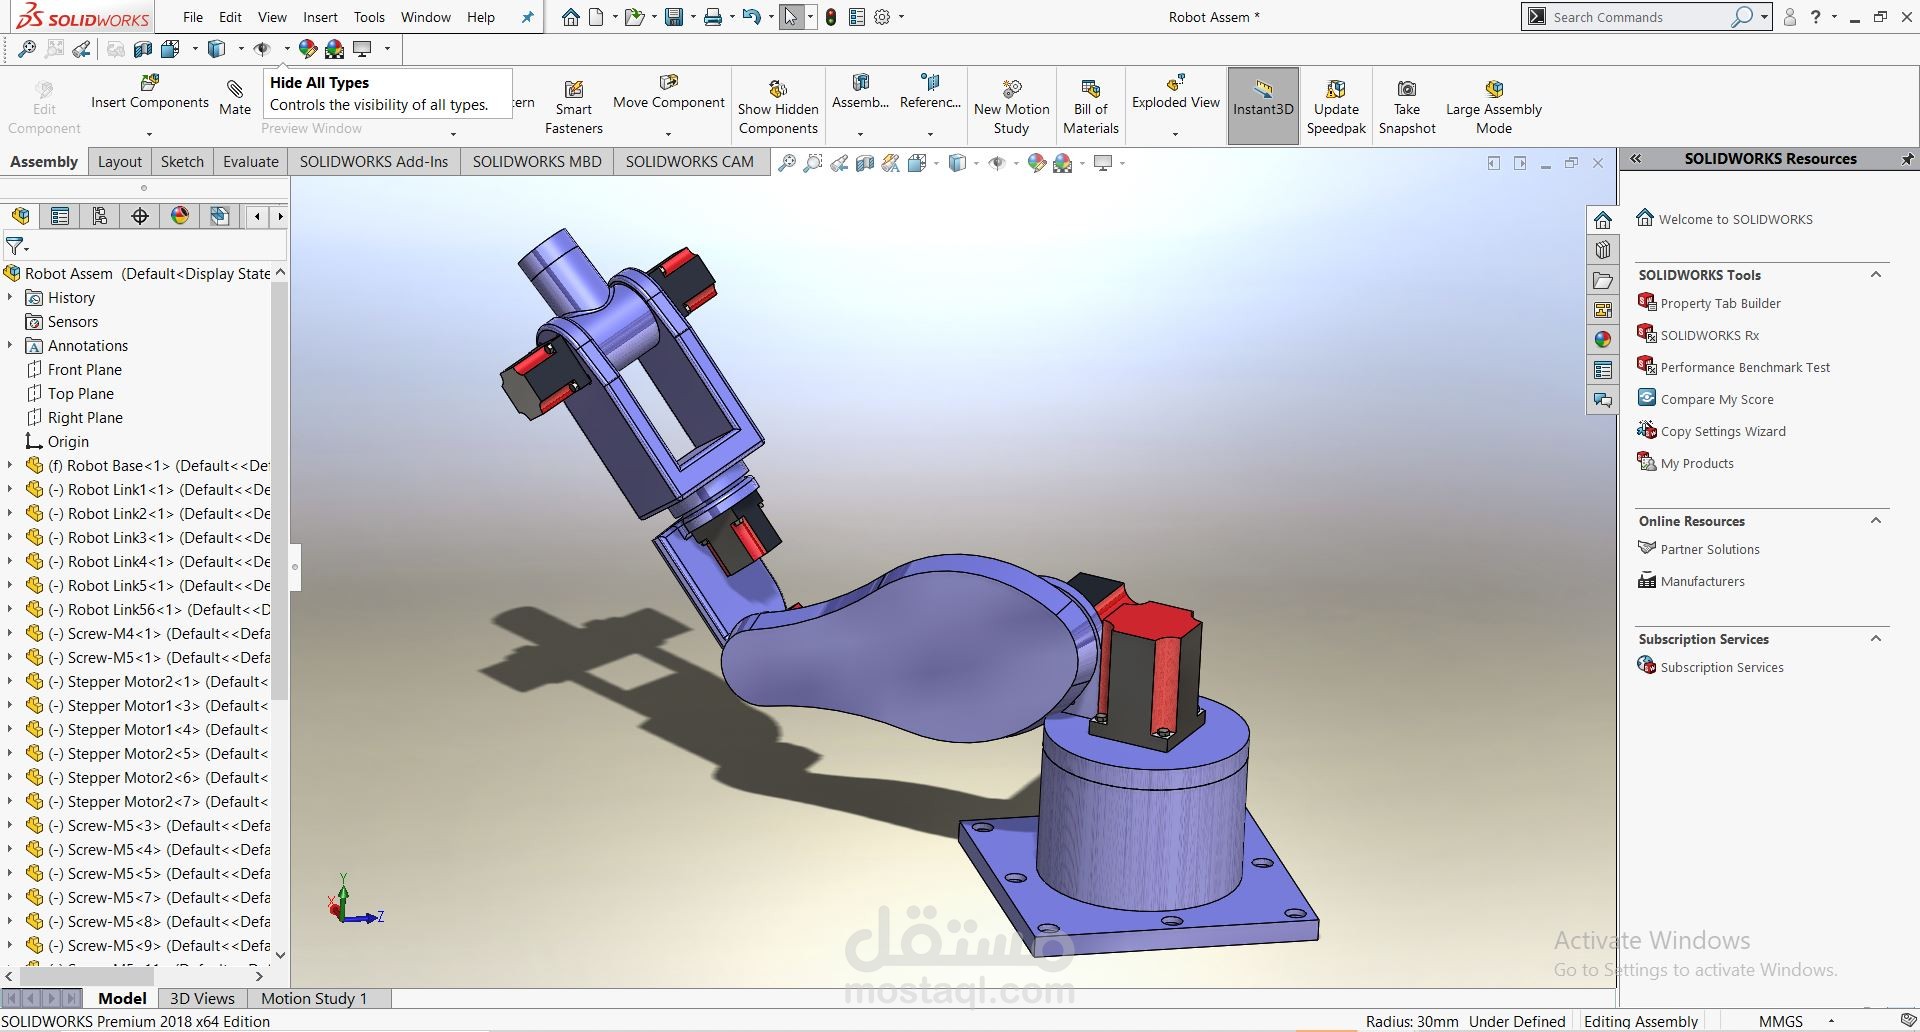Open DisplayManager color ball tab
The width and height of the screenshot is (1920, 1032).
(180, 216)
